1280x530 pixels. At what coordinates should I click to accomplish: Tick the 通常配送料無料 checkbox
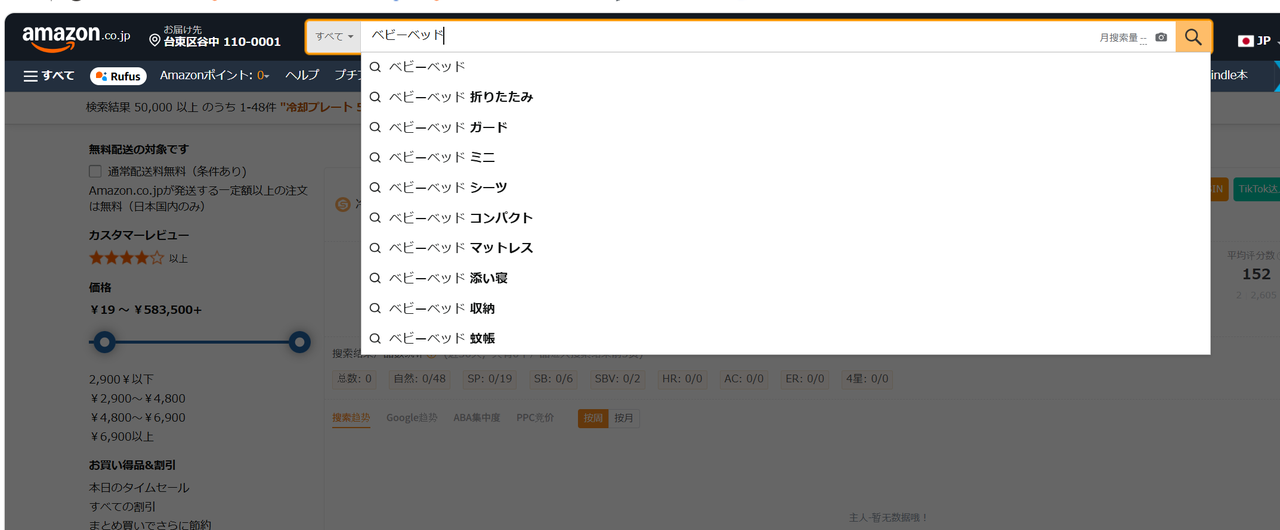tap(95, 171)
